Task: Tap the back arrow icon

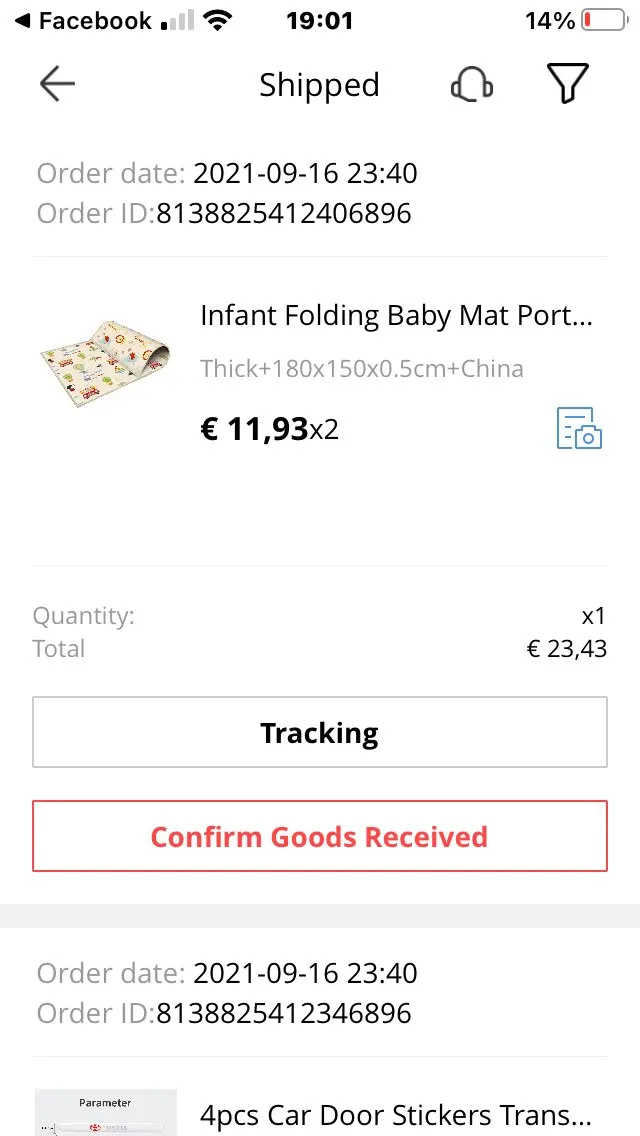Action: pos(57,85)
